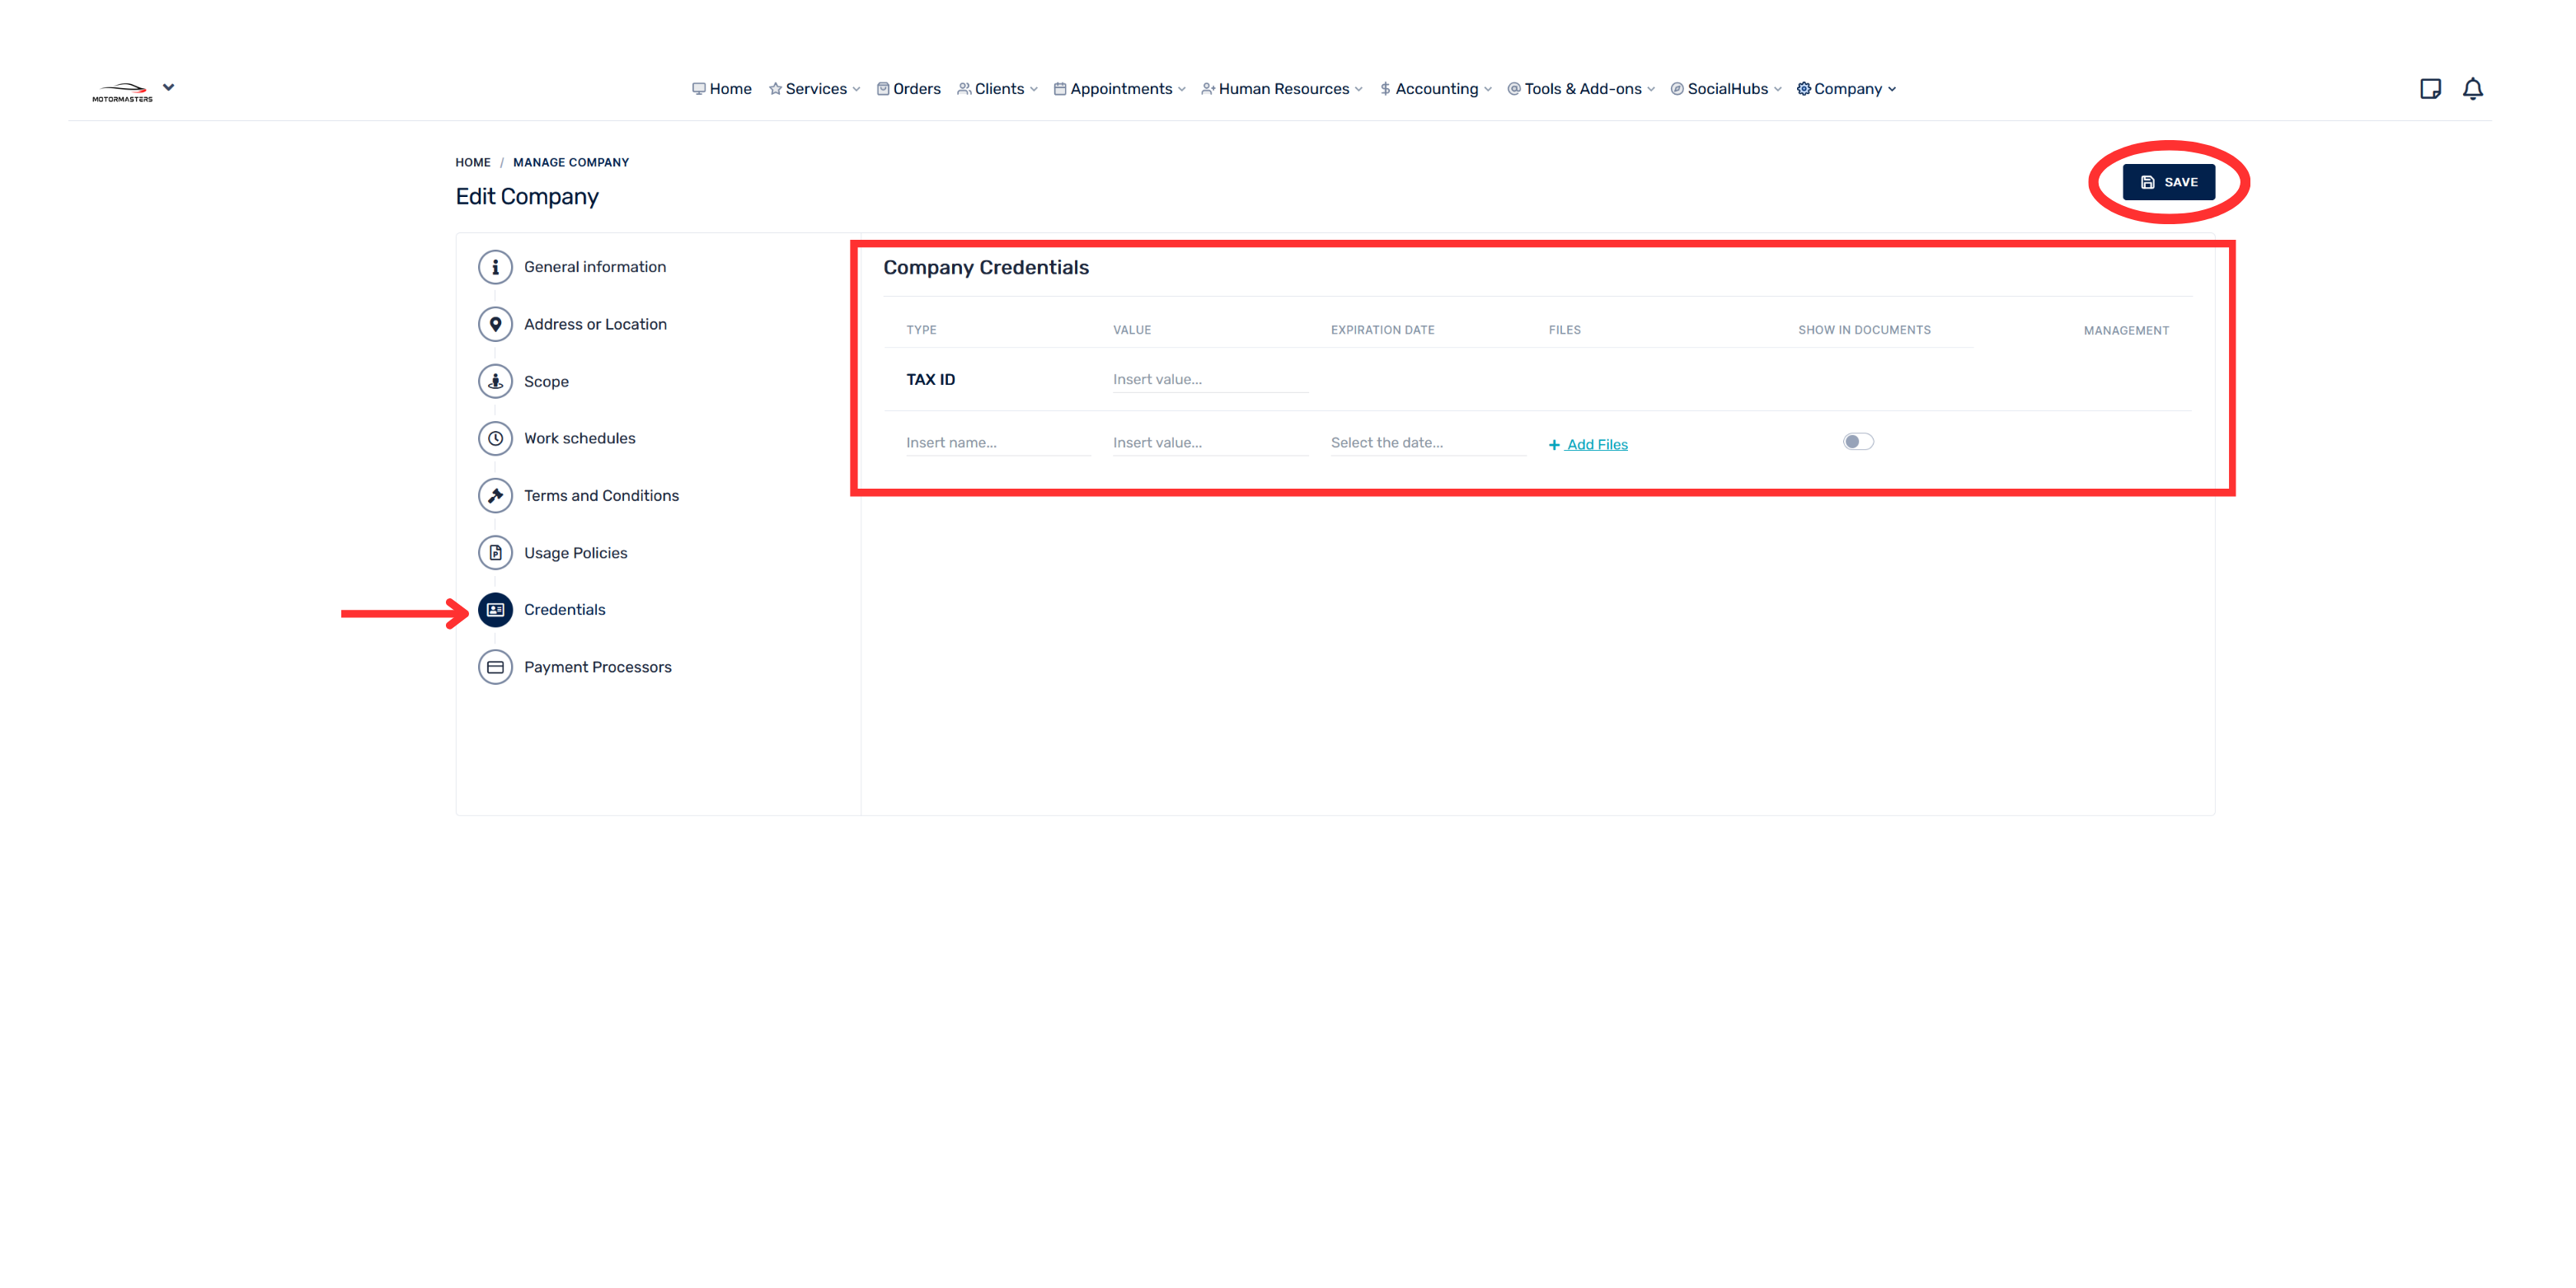This screenshot has height=1288, width=2576.
Task: Expand the Company menu
Action: 1846,89
